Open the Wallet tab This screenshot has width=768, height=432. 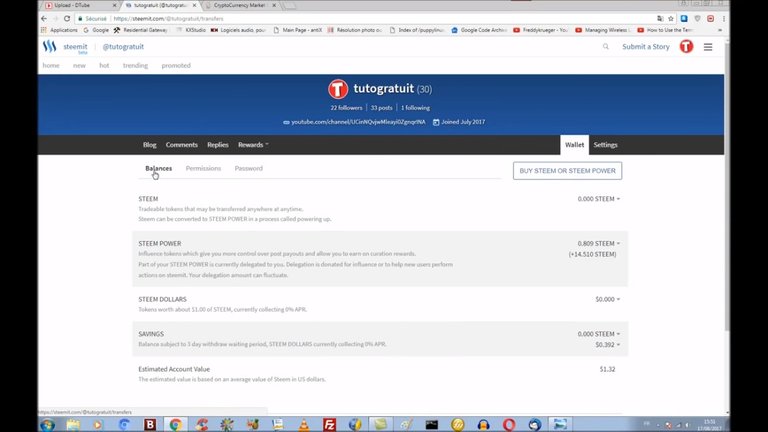pos(575,145)
